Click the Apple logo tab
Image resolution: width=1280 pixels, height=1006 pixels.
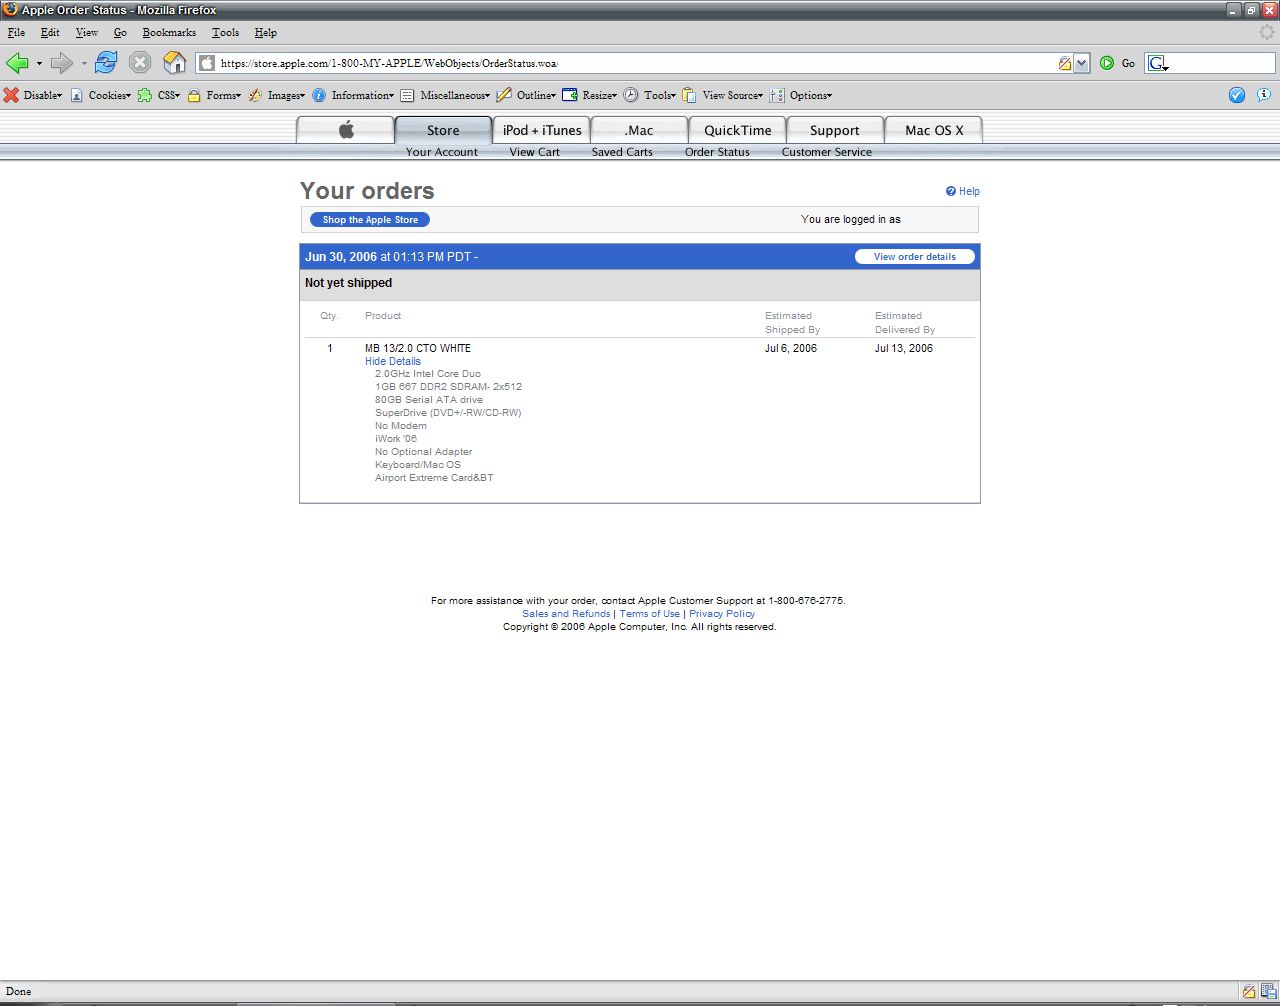coord(346,130)
